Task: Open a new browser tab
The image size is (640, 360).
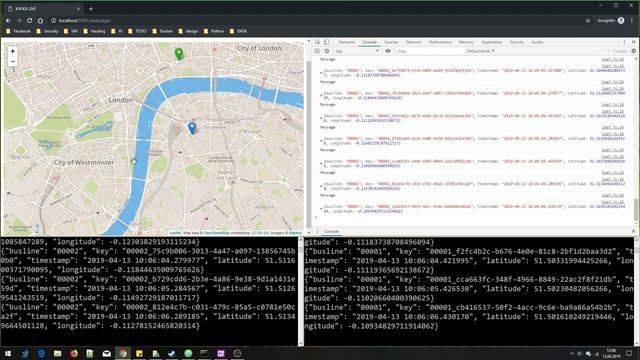Action: (x=91, y=9)
